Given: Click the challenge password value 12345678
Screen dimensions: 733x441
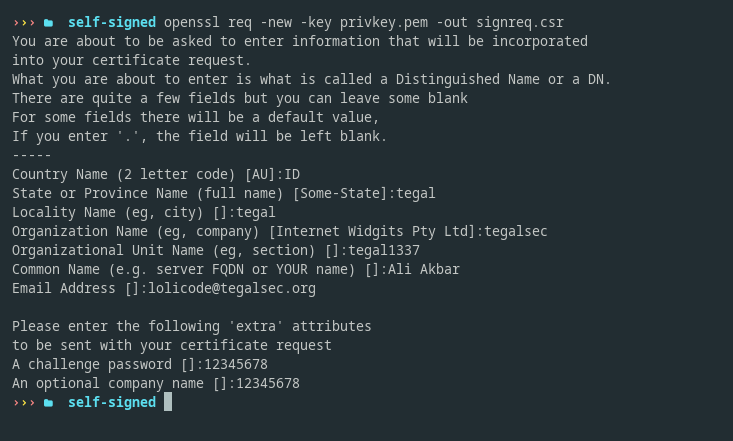Looking at the screenshot, I should click(x=236, y=364).
